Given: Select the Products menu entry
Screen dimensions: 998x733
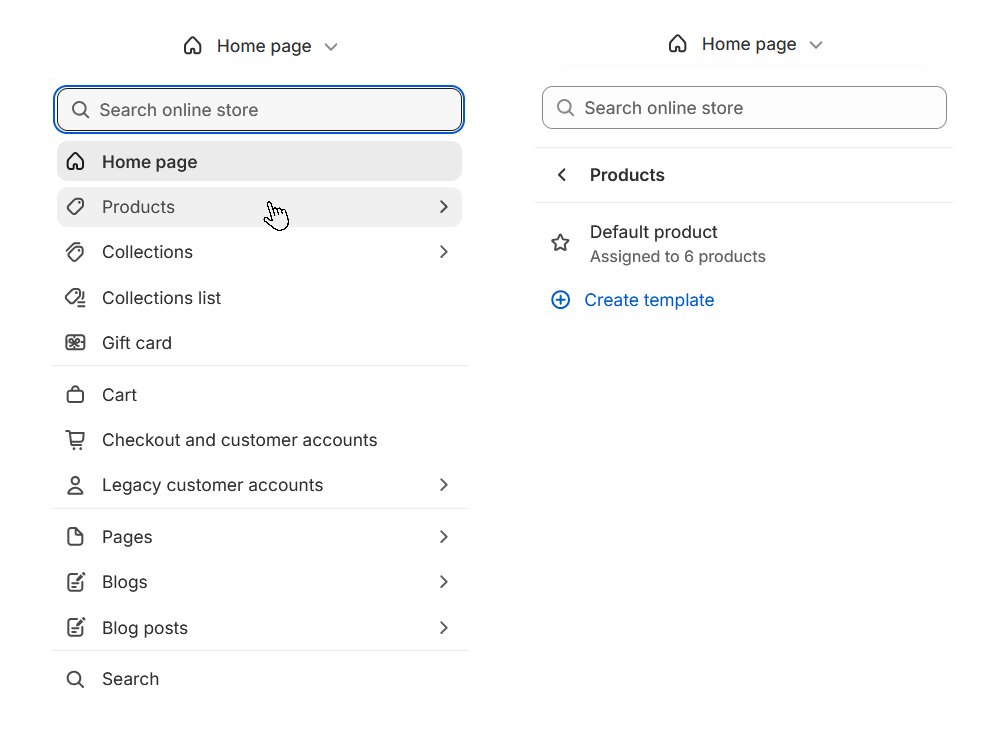Looking at the screenshot, I should (x=140, y=207).
